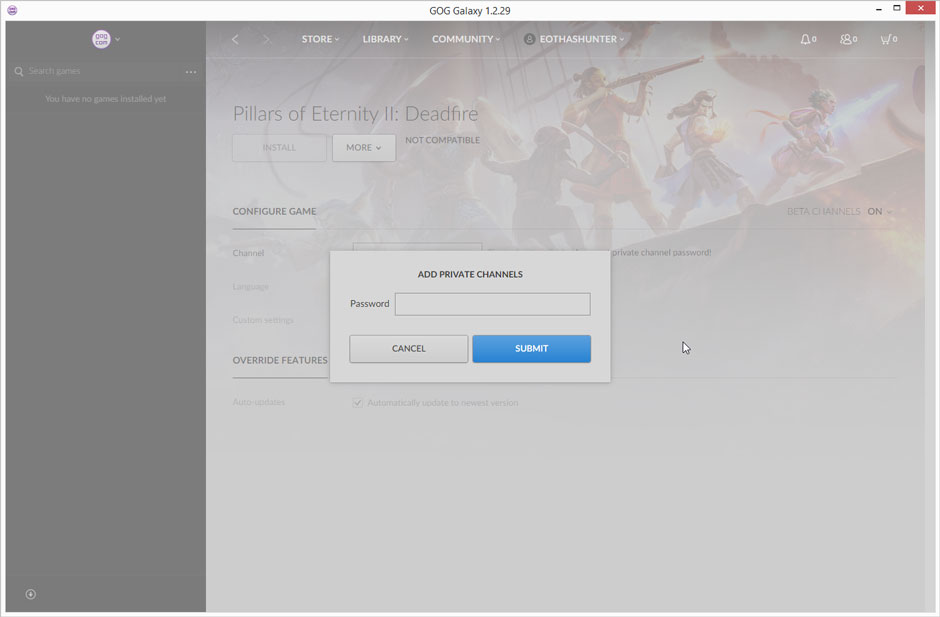Click into the Password field
The image size is (940, 617).
[x=493, y=304]
